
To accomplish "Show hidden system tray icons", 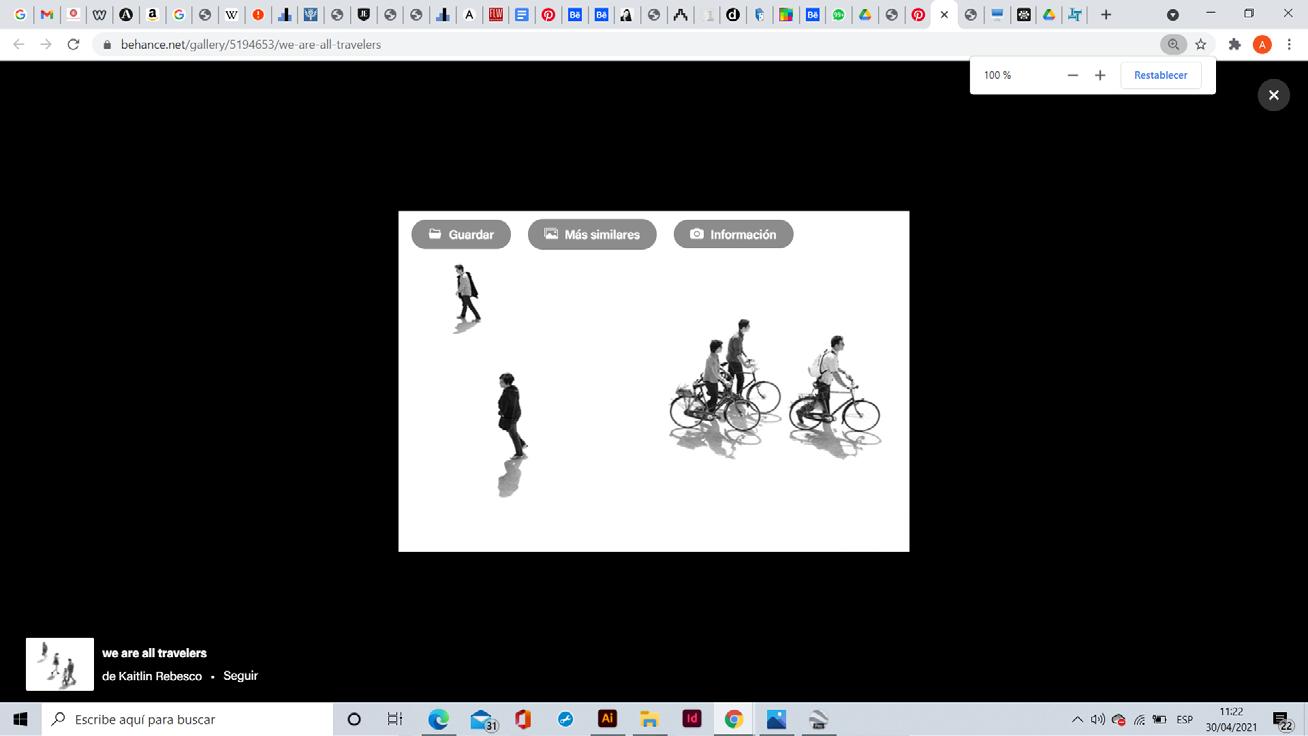I will click(x=1077, y=719).
